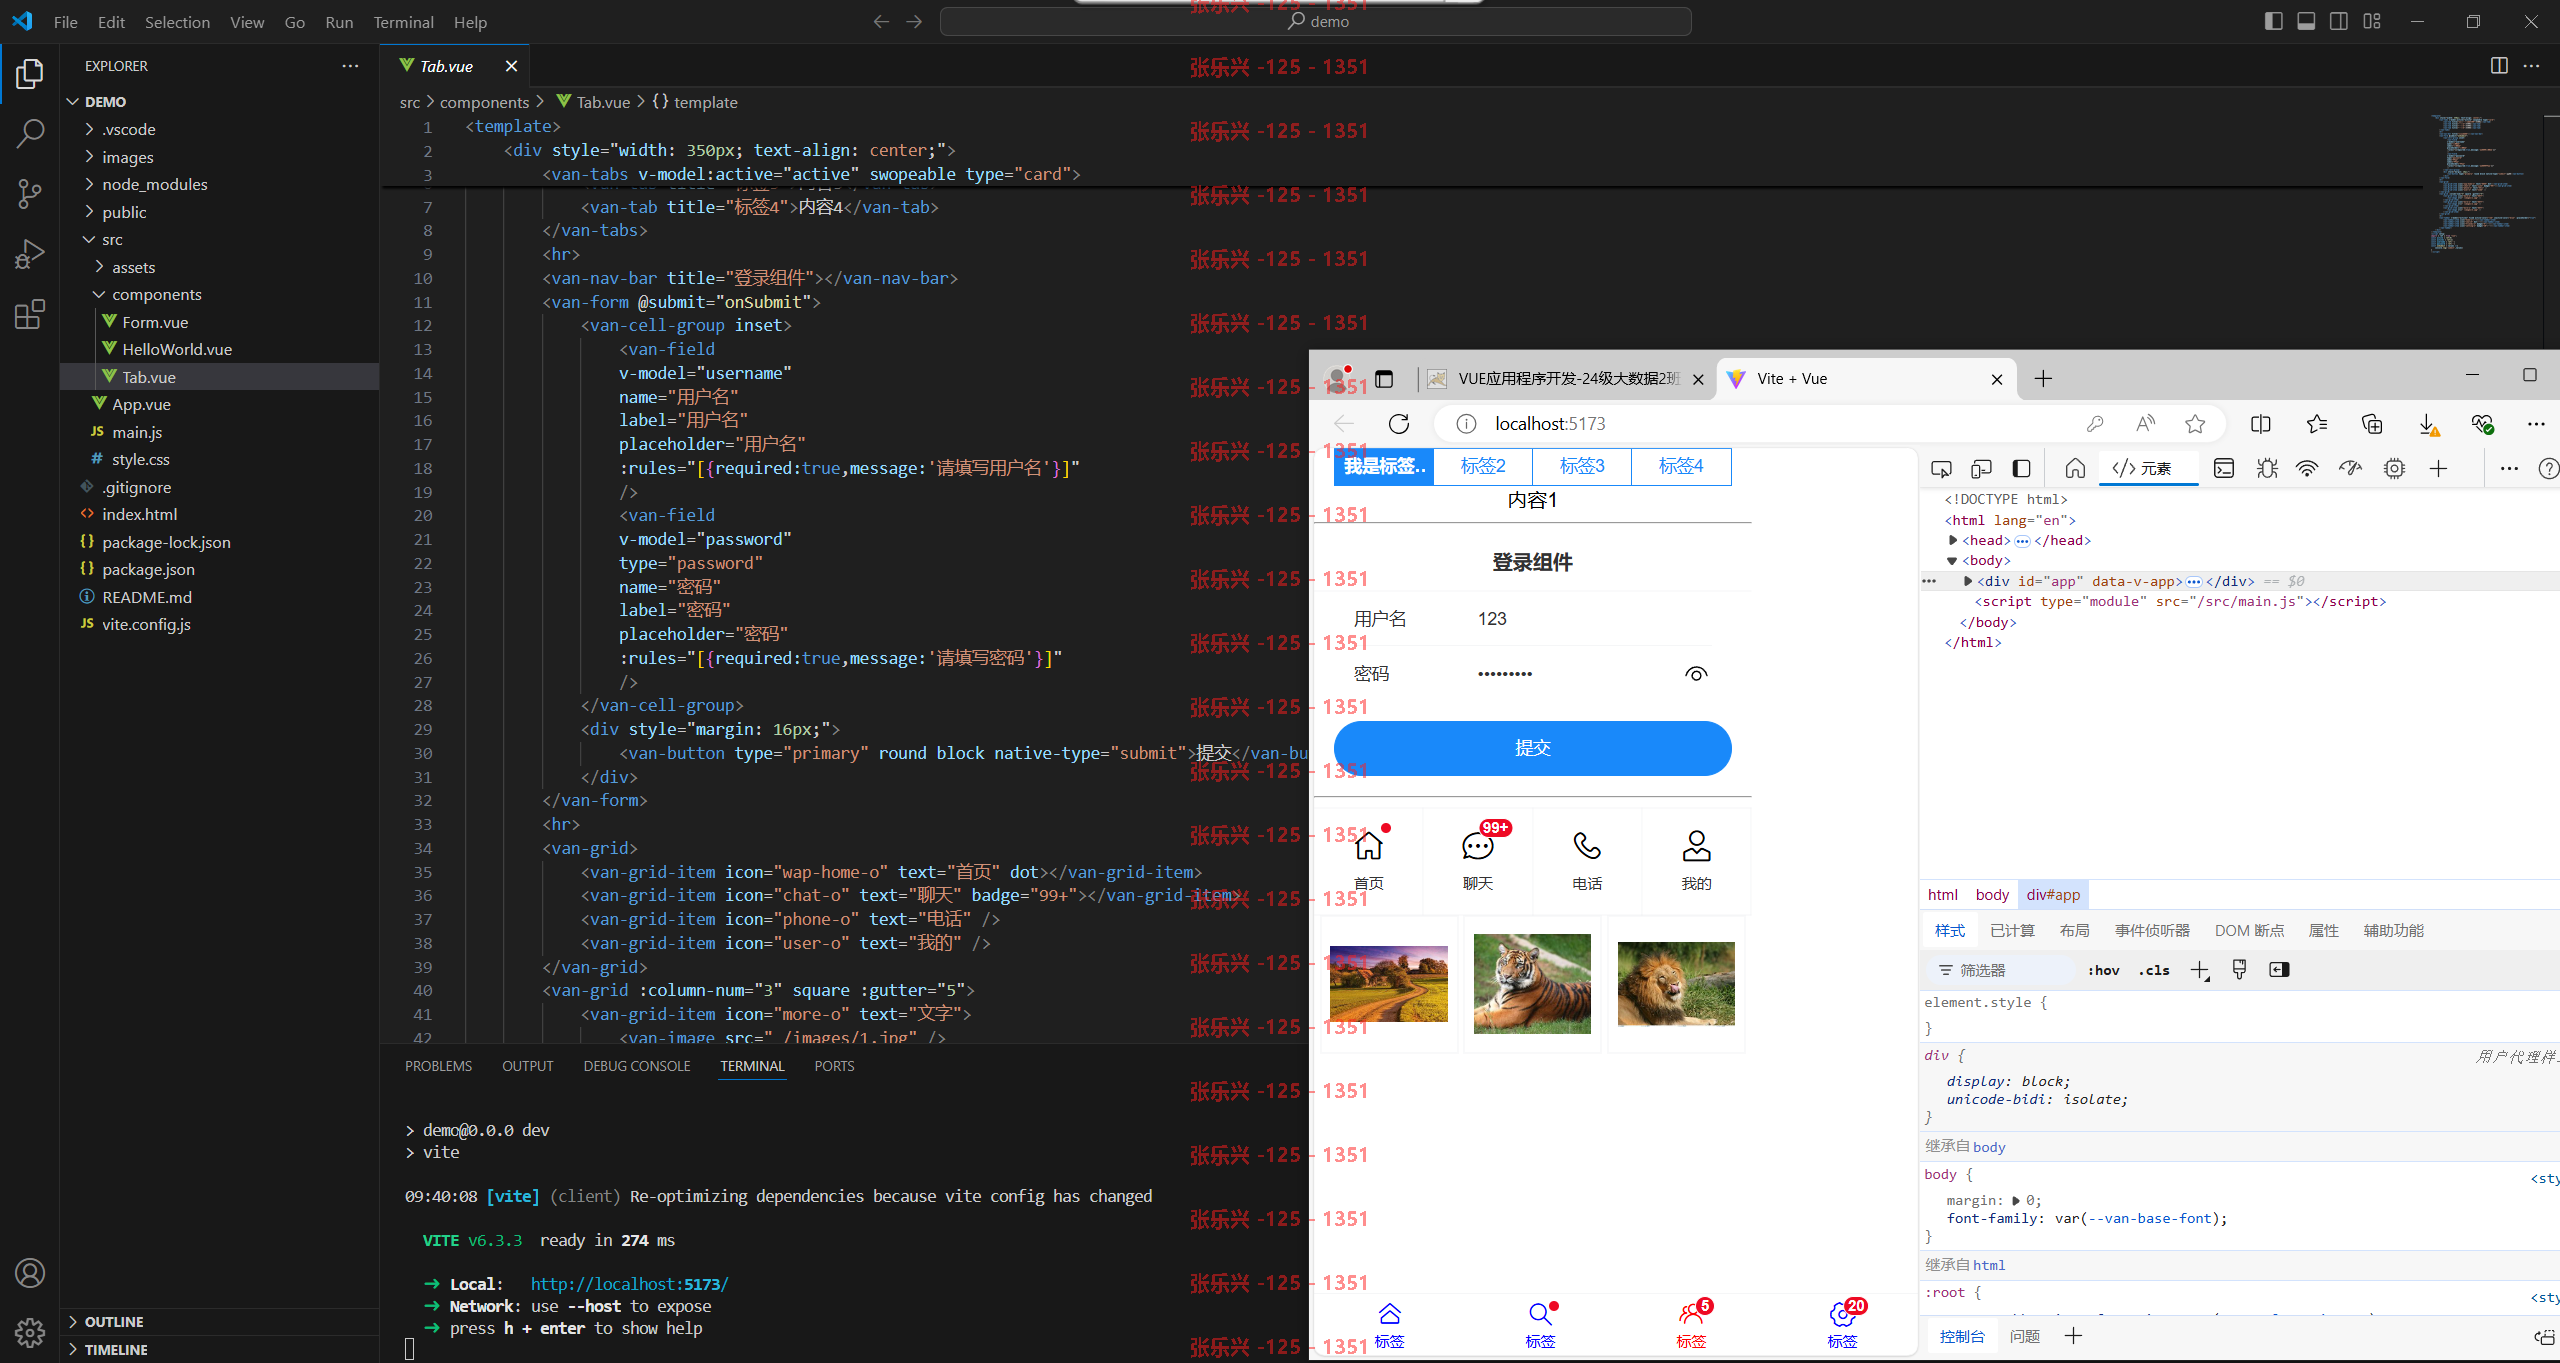Open a new browser tab with the plus button
The width and height of the screenshot is (2560, 1363).
[x=2043, y=379]
